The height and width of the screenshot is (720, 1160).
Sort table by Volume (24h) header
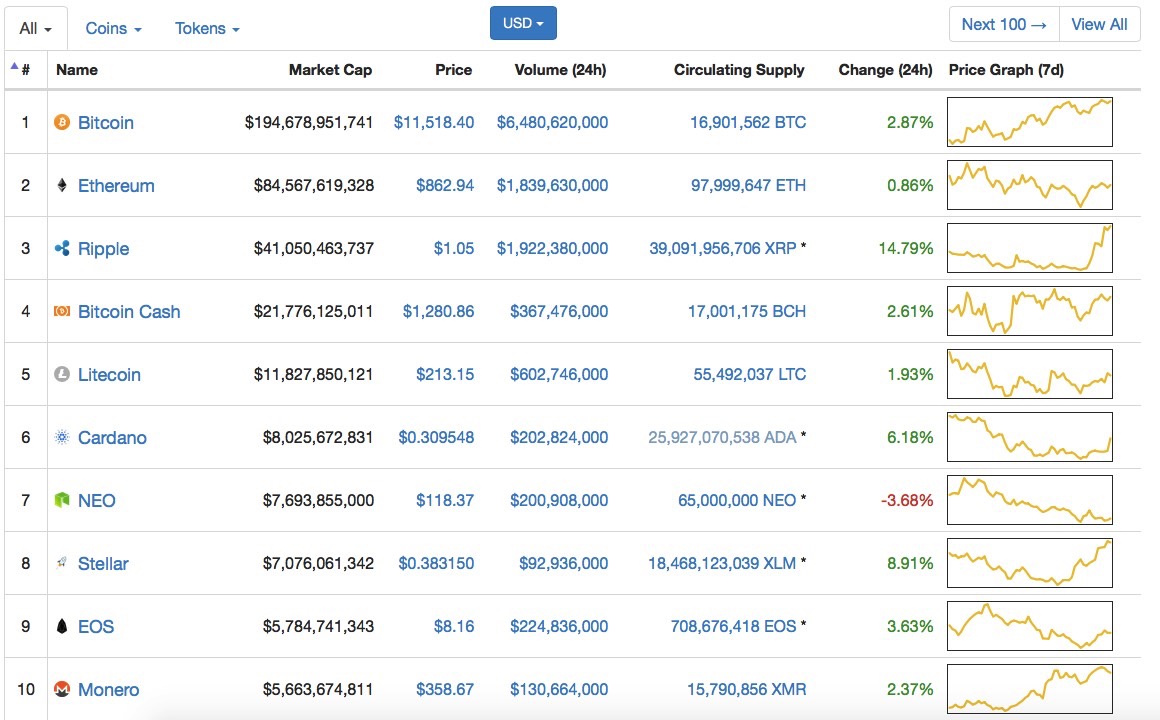[x=560, y=70]
